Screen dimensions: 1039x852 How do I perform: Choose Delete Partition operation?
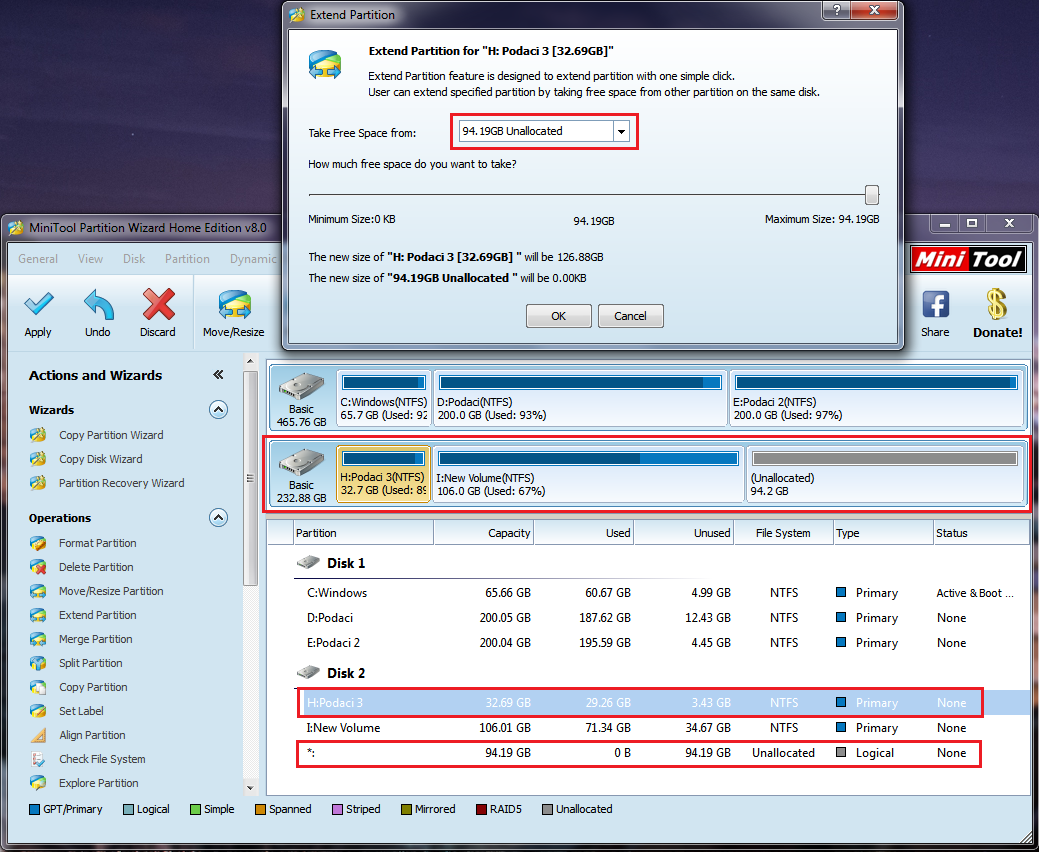point(96,567)
